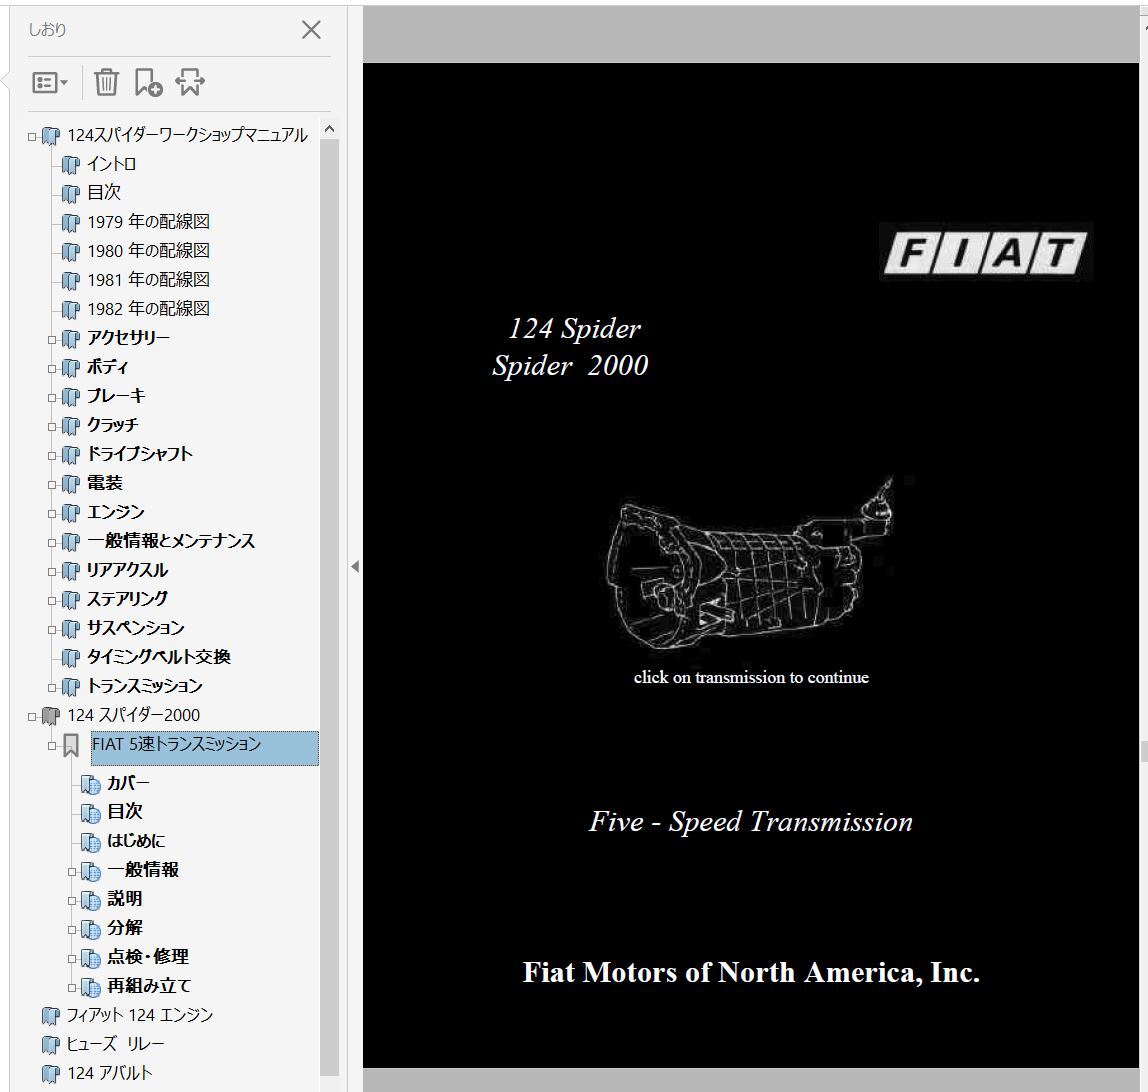Open the カバー bookmark
This screenshot has width=1148, height=1092.
click(x=128, y=783)
